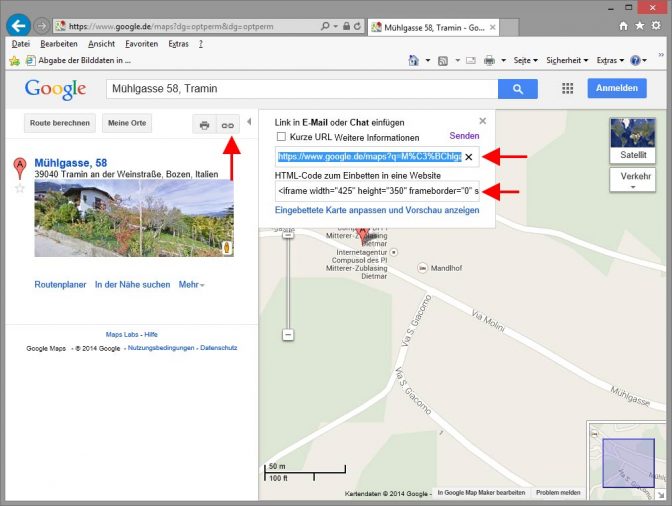Open browser settings gear icon

tap(656, 26)
